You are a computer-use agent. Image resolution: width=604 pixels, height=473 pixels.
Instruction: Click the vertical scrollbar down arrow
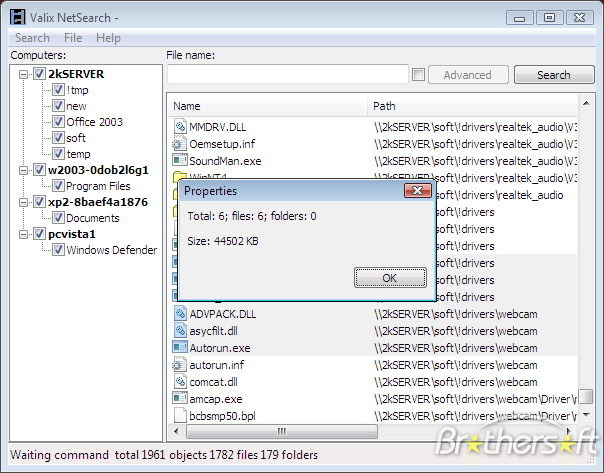pos(586,415)
